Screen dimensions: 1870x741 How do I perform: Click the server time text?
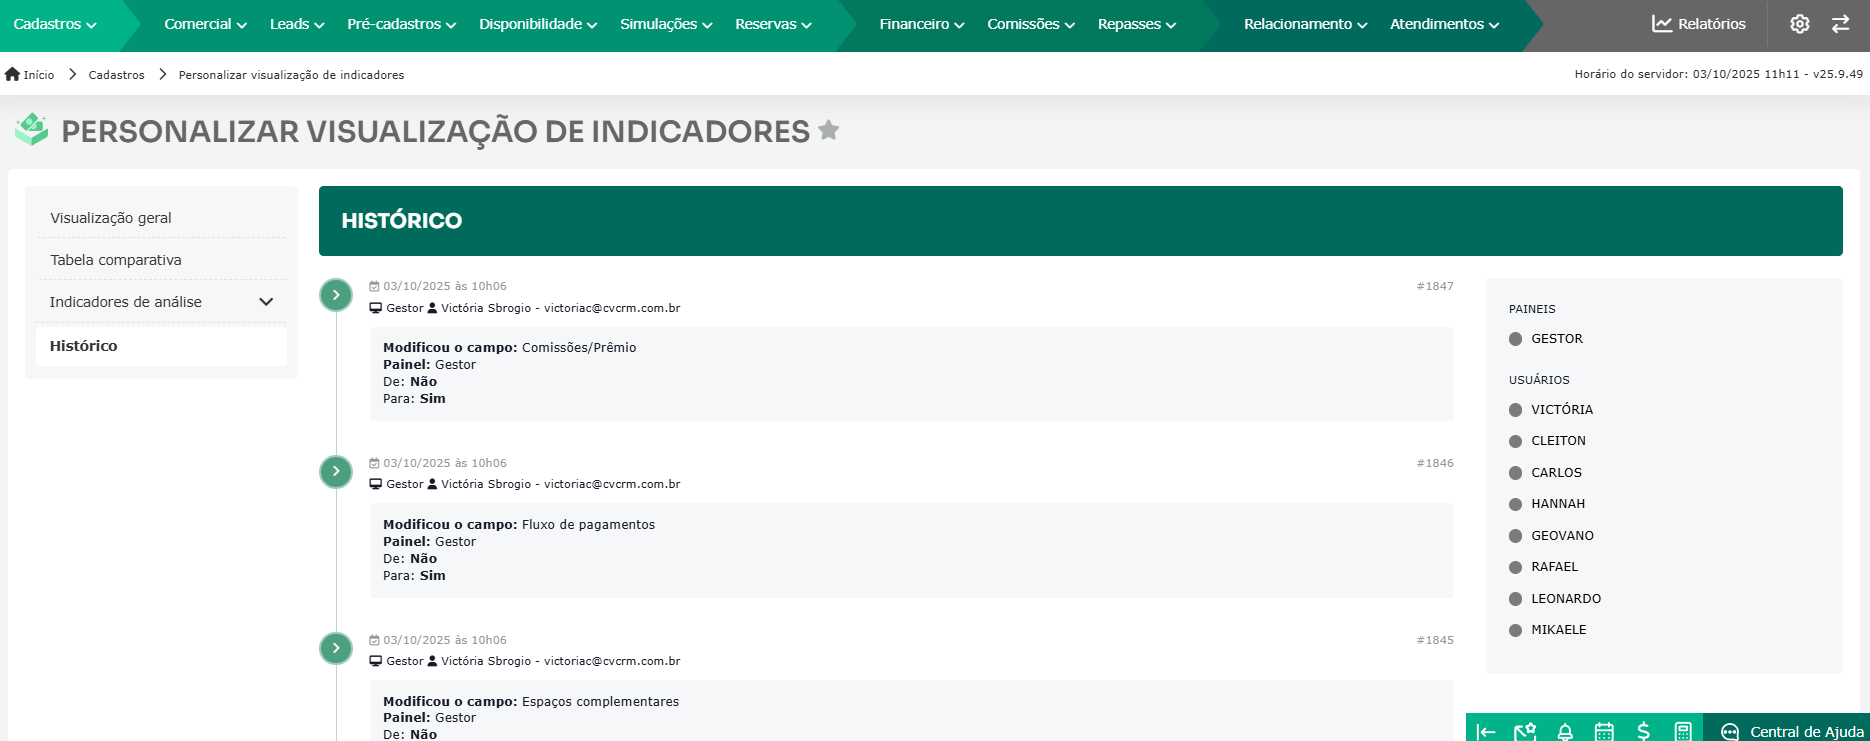tap(1718, 74)
